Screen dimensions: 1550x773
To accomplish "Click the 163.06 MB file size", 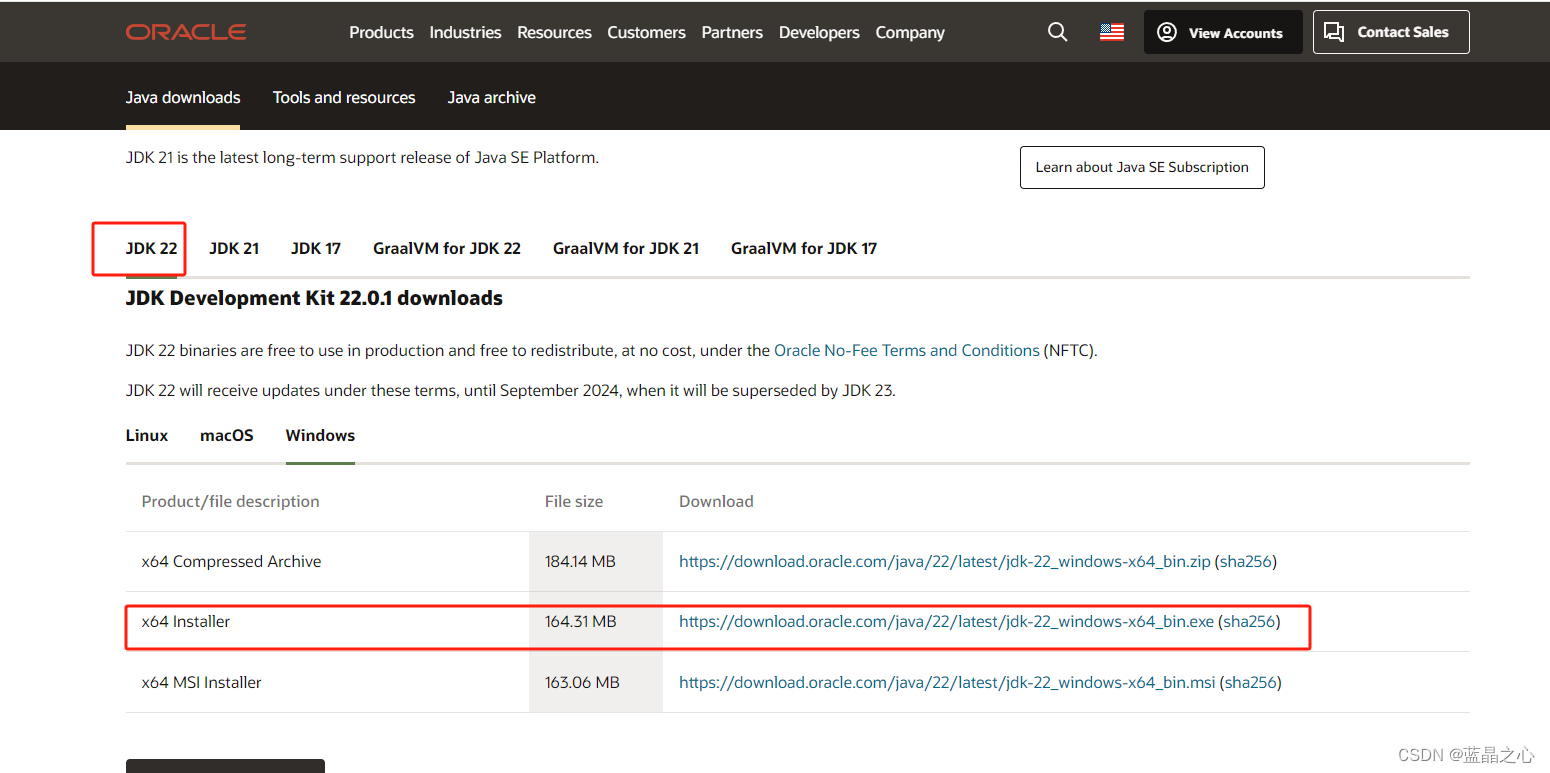I will (x=582, y=682).
